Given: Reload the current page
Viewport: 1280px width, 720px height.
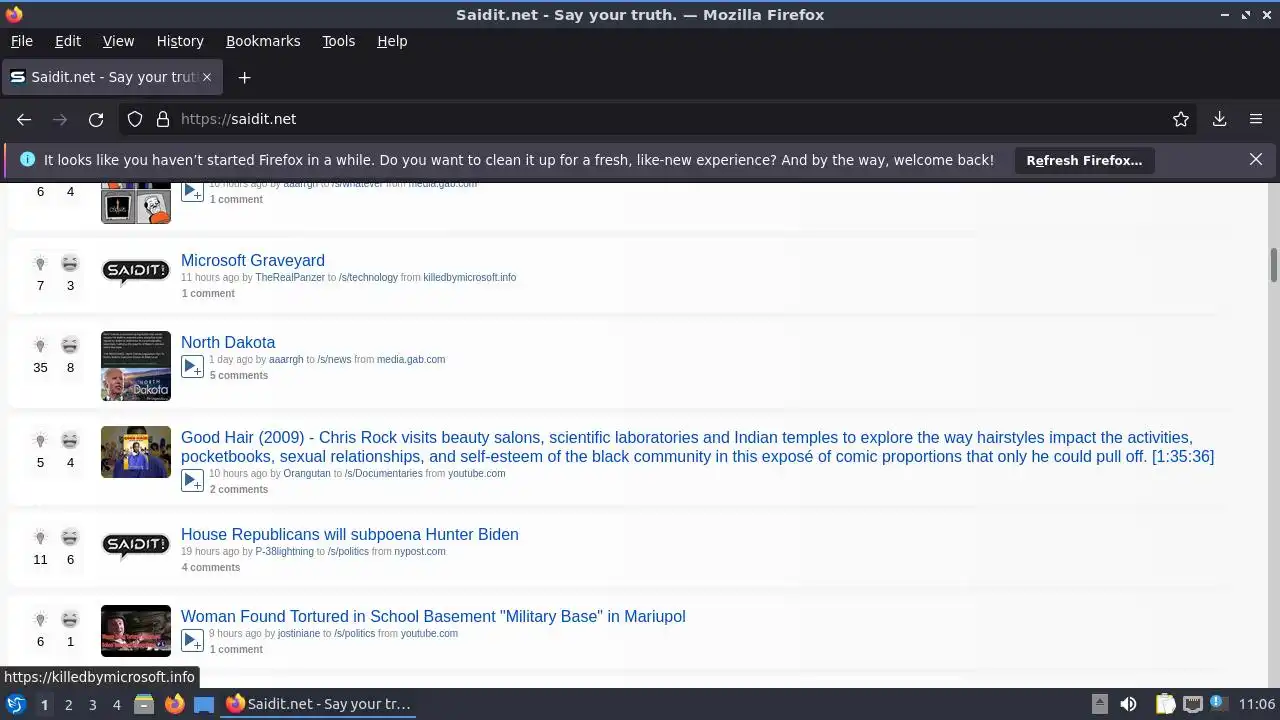Looking at the screenshot, I should (x=96, y=119).
